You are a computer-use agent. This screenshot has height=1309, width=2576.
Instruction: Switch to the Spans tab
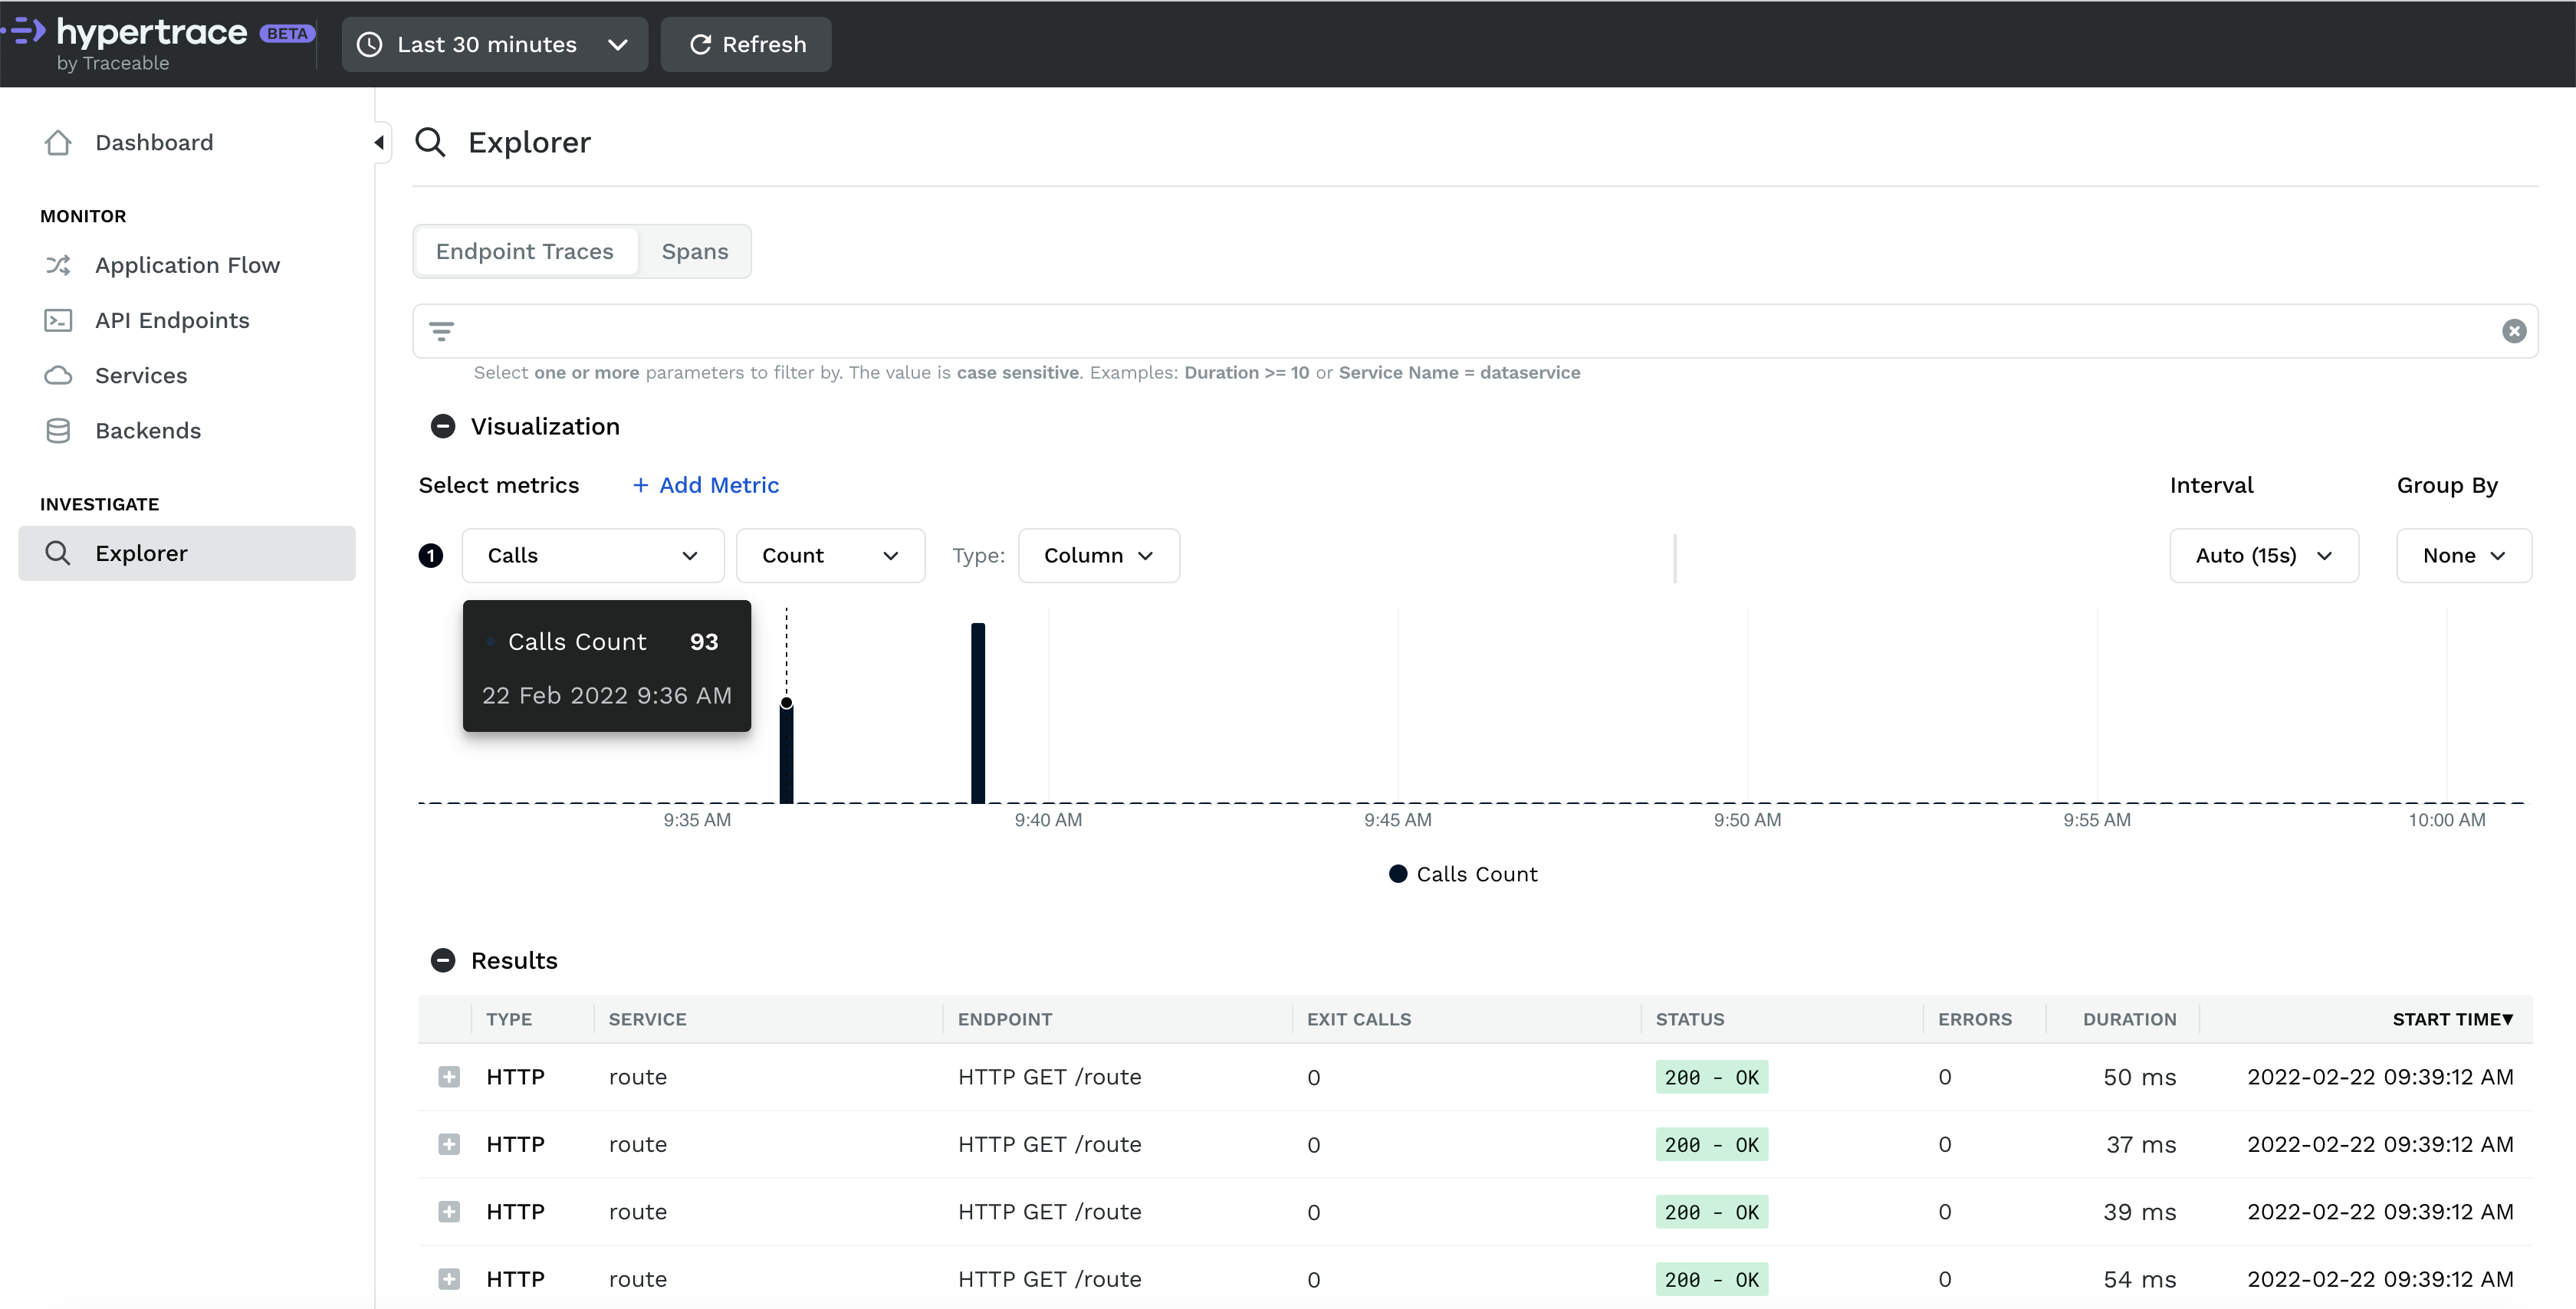[x=694, y=251]
